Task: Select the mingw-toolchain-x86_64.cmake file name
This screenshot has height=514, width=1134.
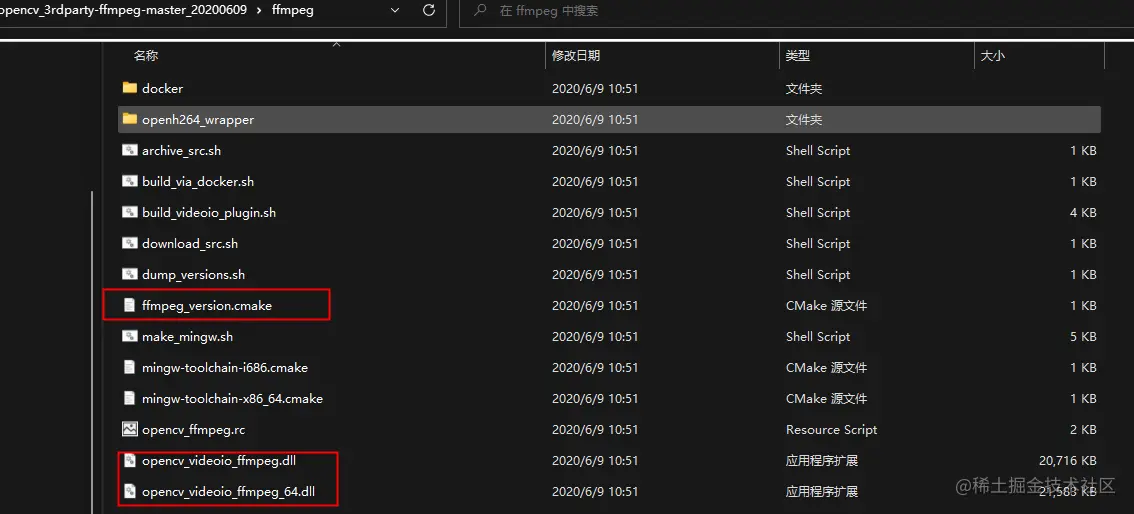Action: (x=233, y=398)
